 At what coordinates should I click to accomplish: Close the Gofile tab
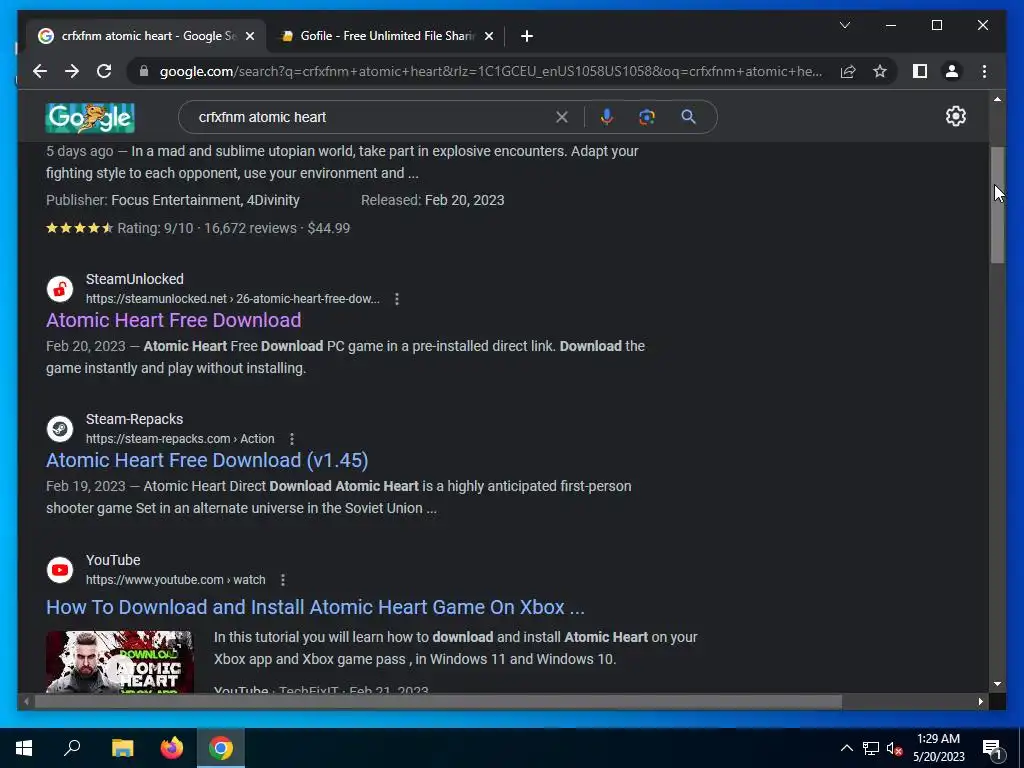488,36
